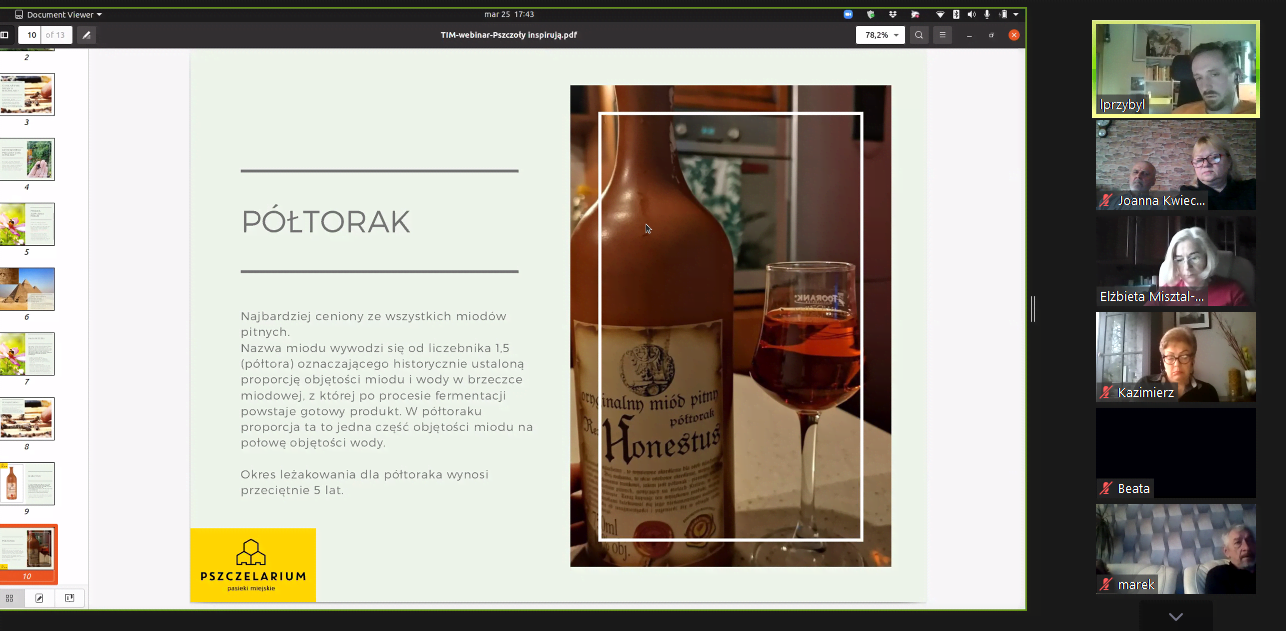Viewport: 1286px width, 631px height.
Task: Switch sidebar to annotations view
Action: click(39, 598)
